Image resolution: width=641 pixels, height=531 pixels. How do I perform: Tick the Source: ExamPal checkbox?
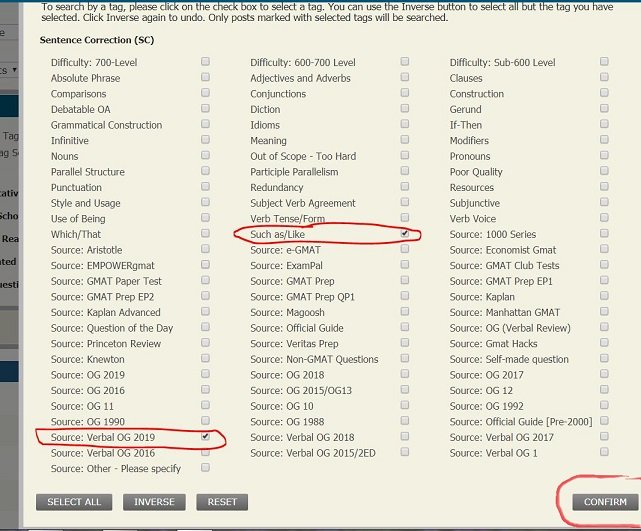405,264
